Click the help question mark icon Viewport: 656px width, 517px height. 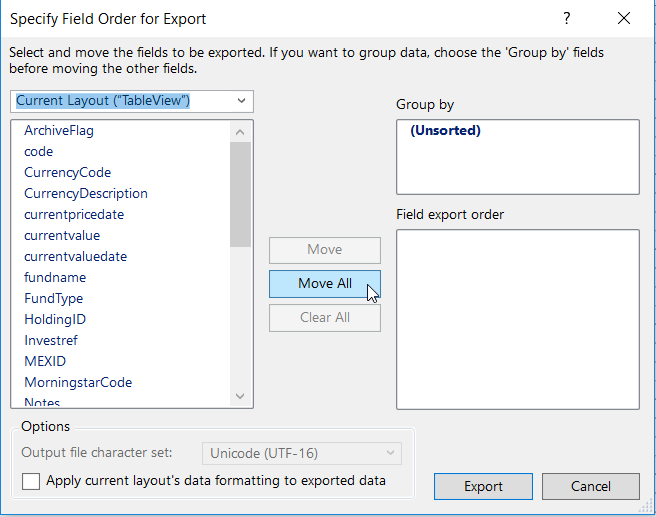click(567, 19)
